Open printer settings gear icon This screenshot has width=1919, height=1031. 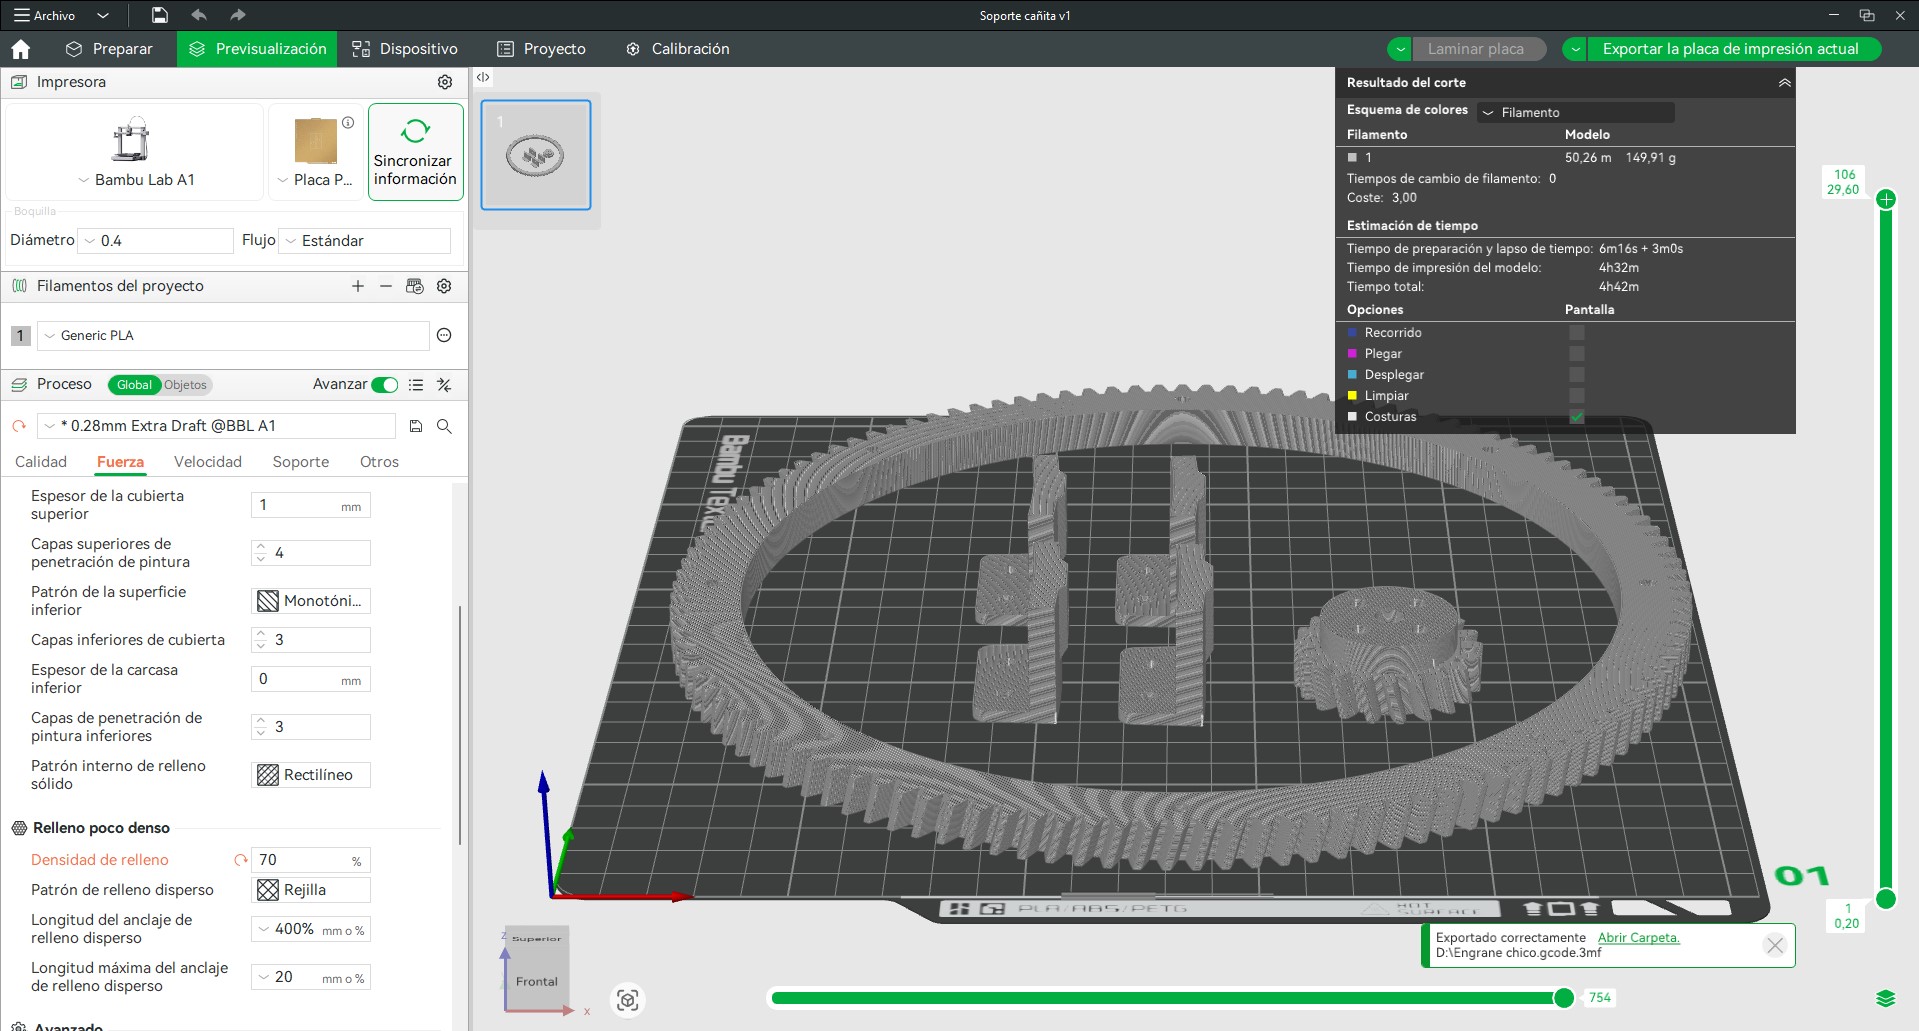[445, 82]
